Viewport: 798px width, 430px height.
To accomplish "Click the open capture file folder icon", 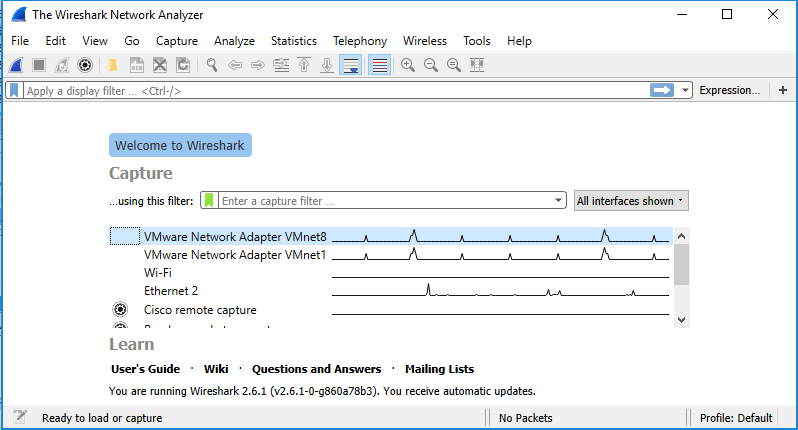I will click(x=113, y=65).
